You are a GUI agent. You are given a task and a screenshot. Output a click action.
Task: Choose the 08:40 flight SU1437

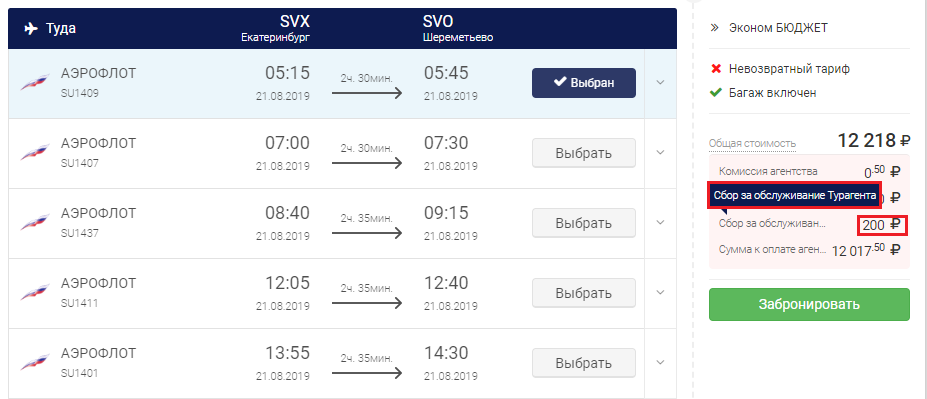point(584,223)
